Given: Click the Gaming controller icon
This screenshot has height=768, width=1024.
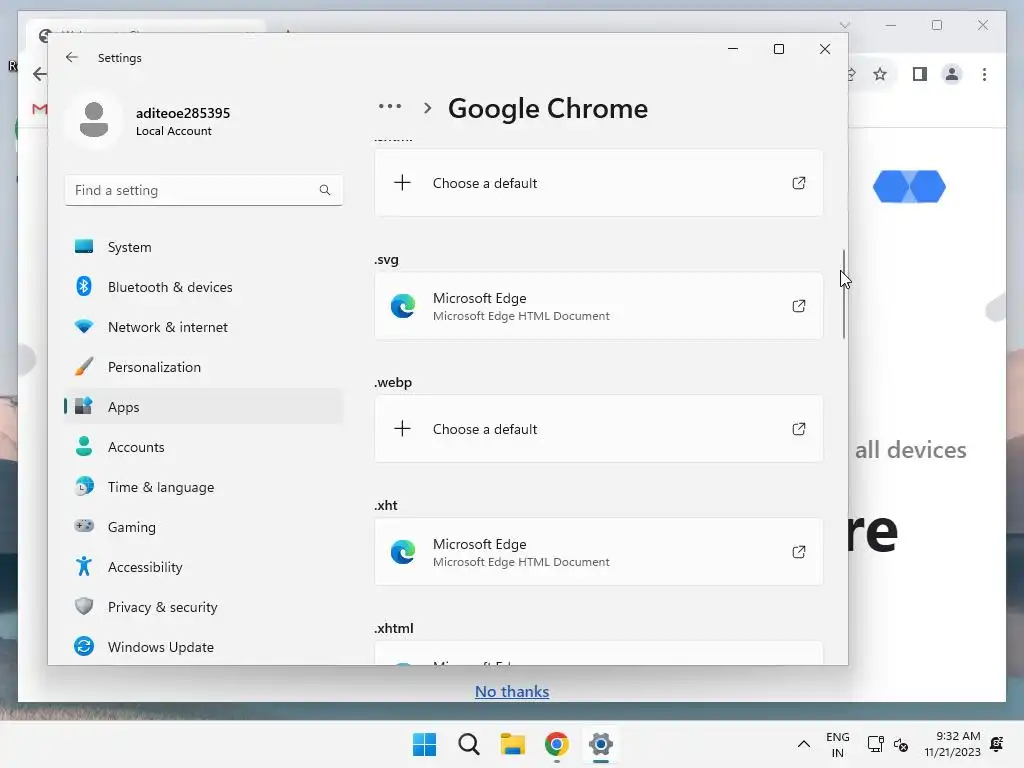Looking at the screenshot, I should click(84, 526).
